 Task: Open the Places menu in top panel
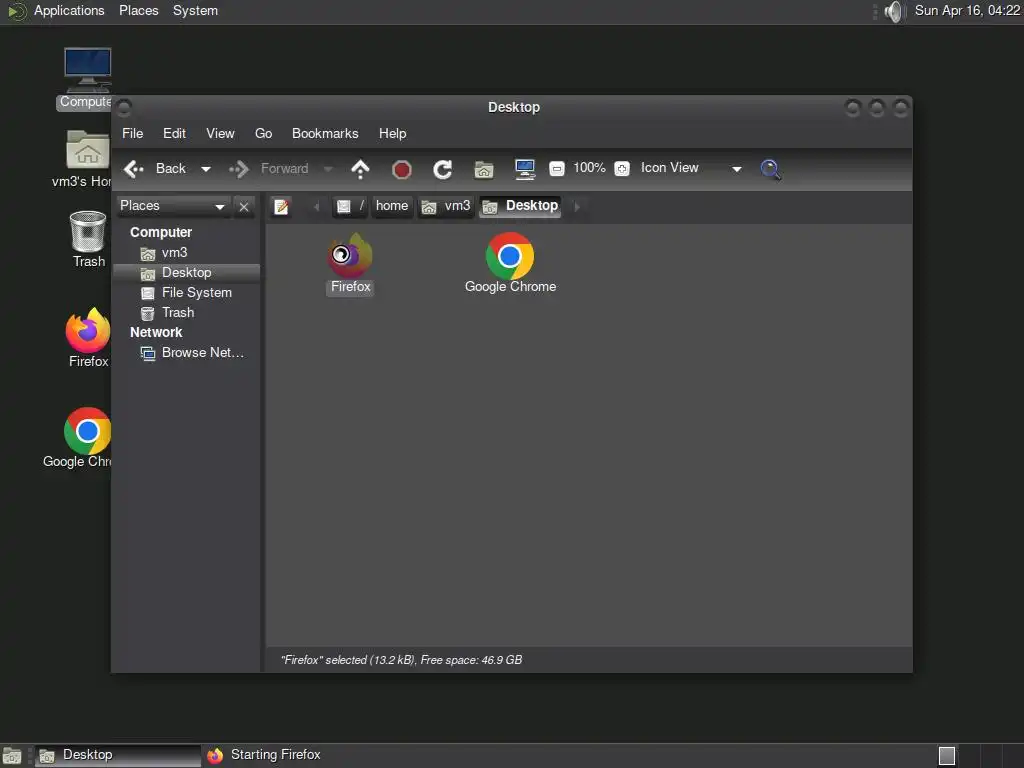click(138, 10)
